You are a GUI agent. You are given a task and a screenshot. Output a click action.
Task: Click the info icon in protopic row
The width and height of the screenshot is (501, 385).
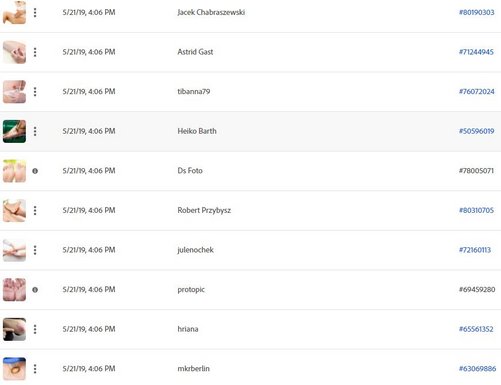coord(35,290)
